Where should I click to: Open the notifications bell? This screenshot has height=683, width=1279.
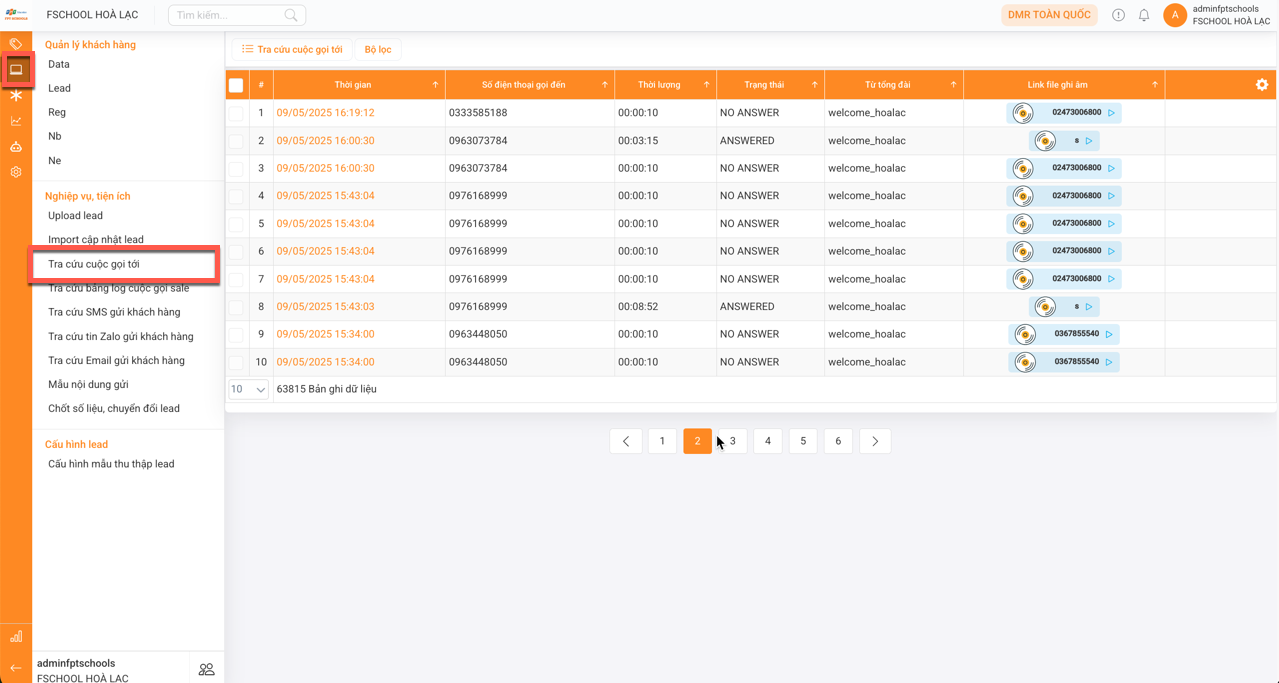1144,15
